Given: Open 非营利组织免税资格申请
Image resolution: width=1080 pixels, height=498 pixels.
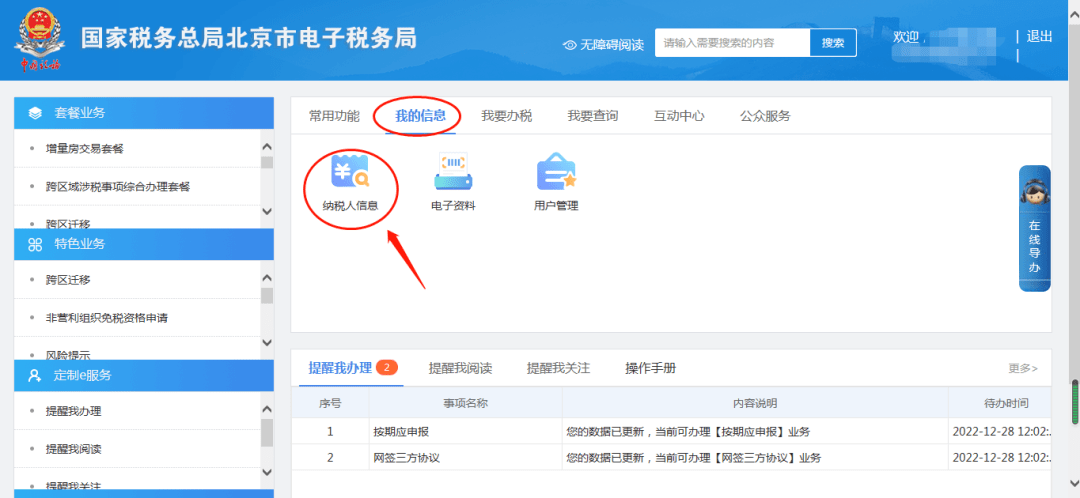Looking at the screenshot, I should tap(107, 318).
